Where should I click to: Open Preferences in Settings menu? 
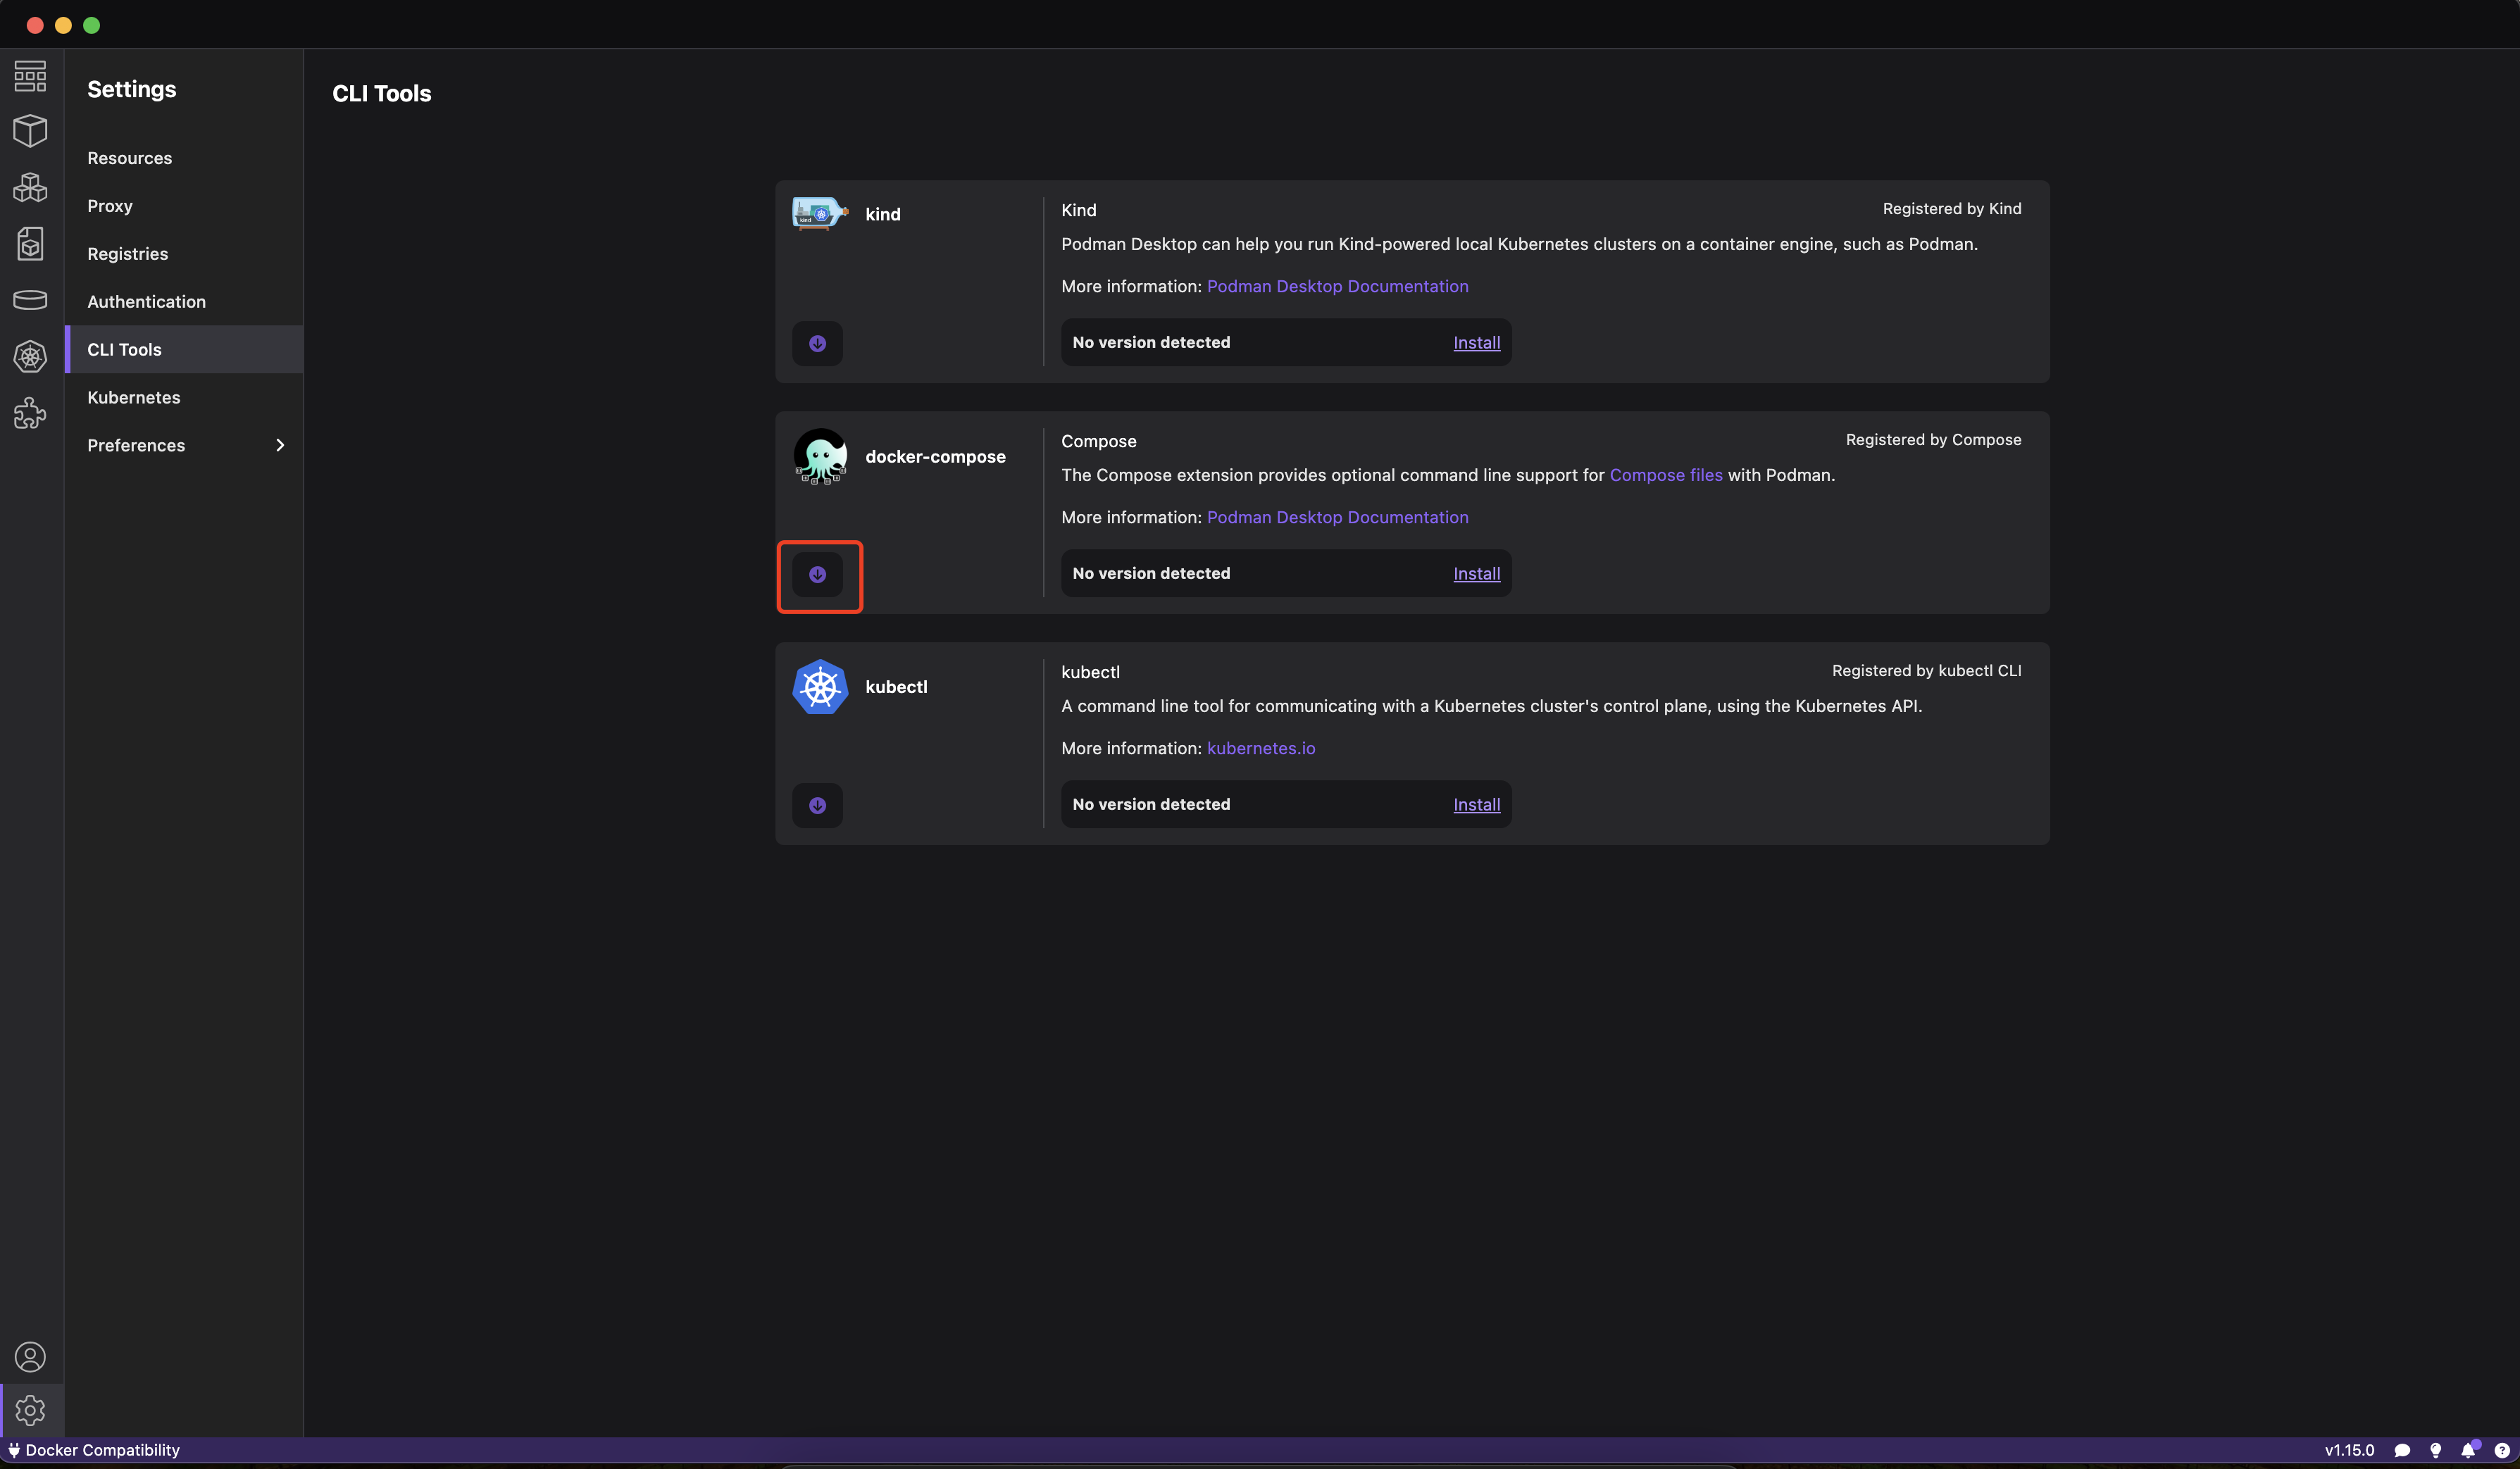click(x=184, y=445)
